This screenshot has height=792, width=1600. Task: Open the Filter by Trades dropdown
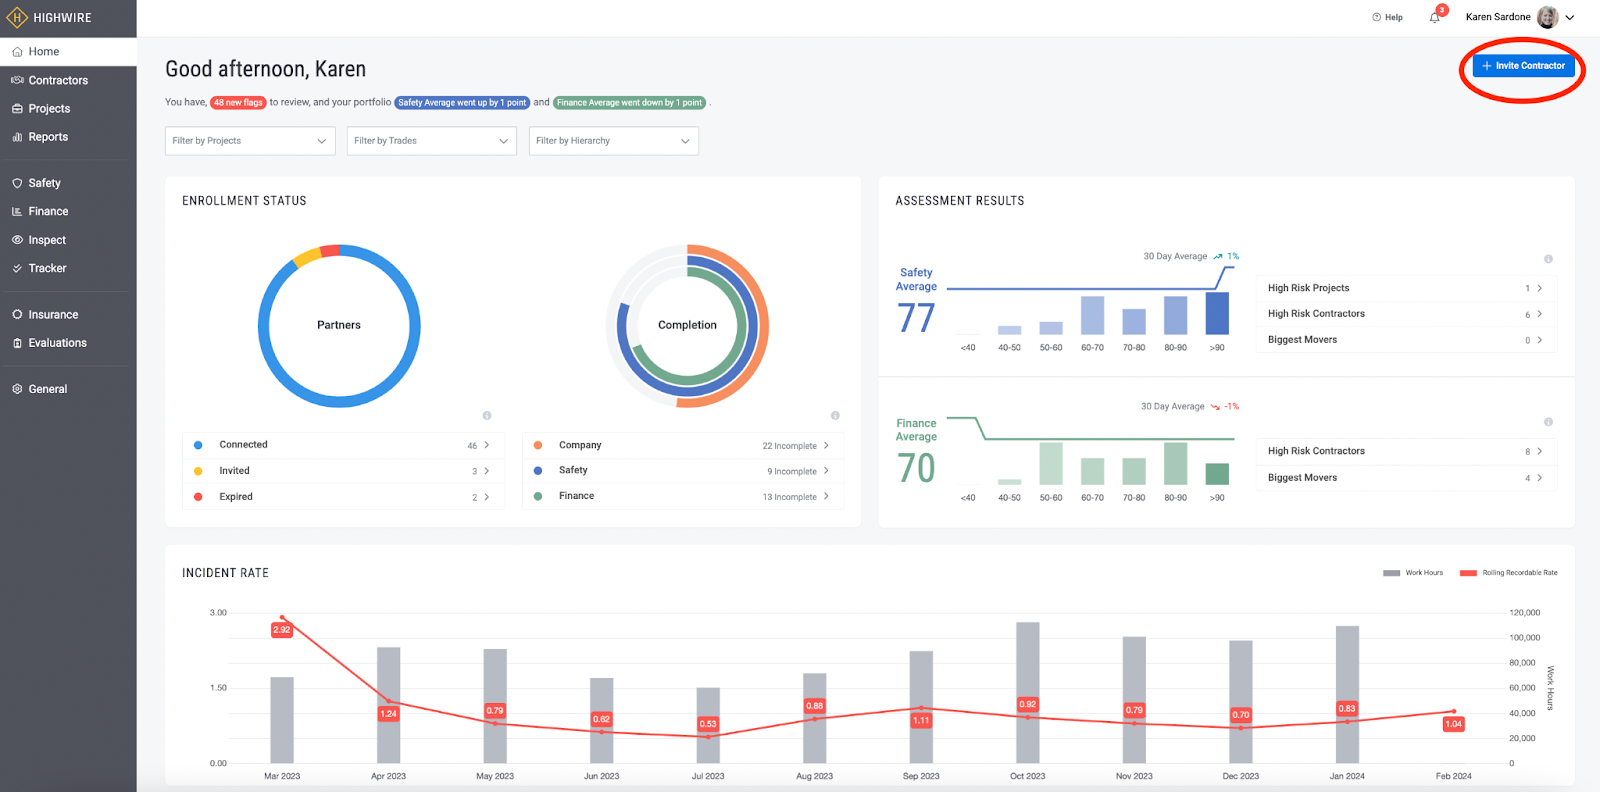tap(432, 141)
